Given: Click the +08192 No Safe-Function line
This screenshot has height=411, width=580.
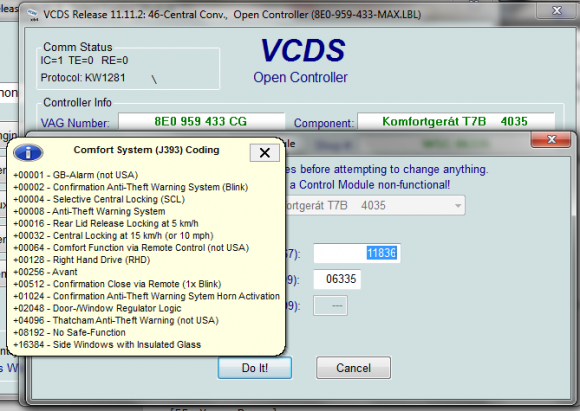Looking at the screenshot, I should (70, 332).
